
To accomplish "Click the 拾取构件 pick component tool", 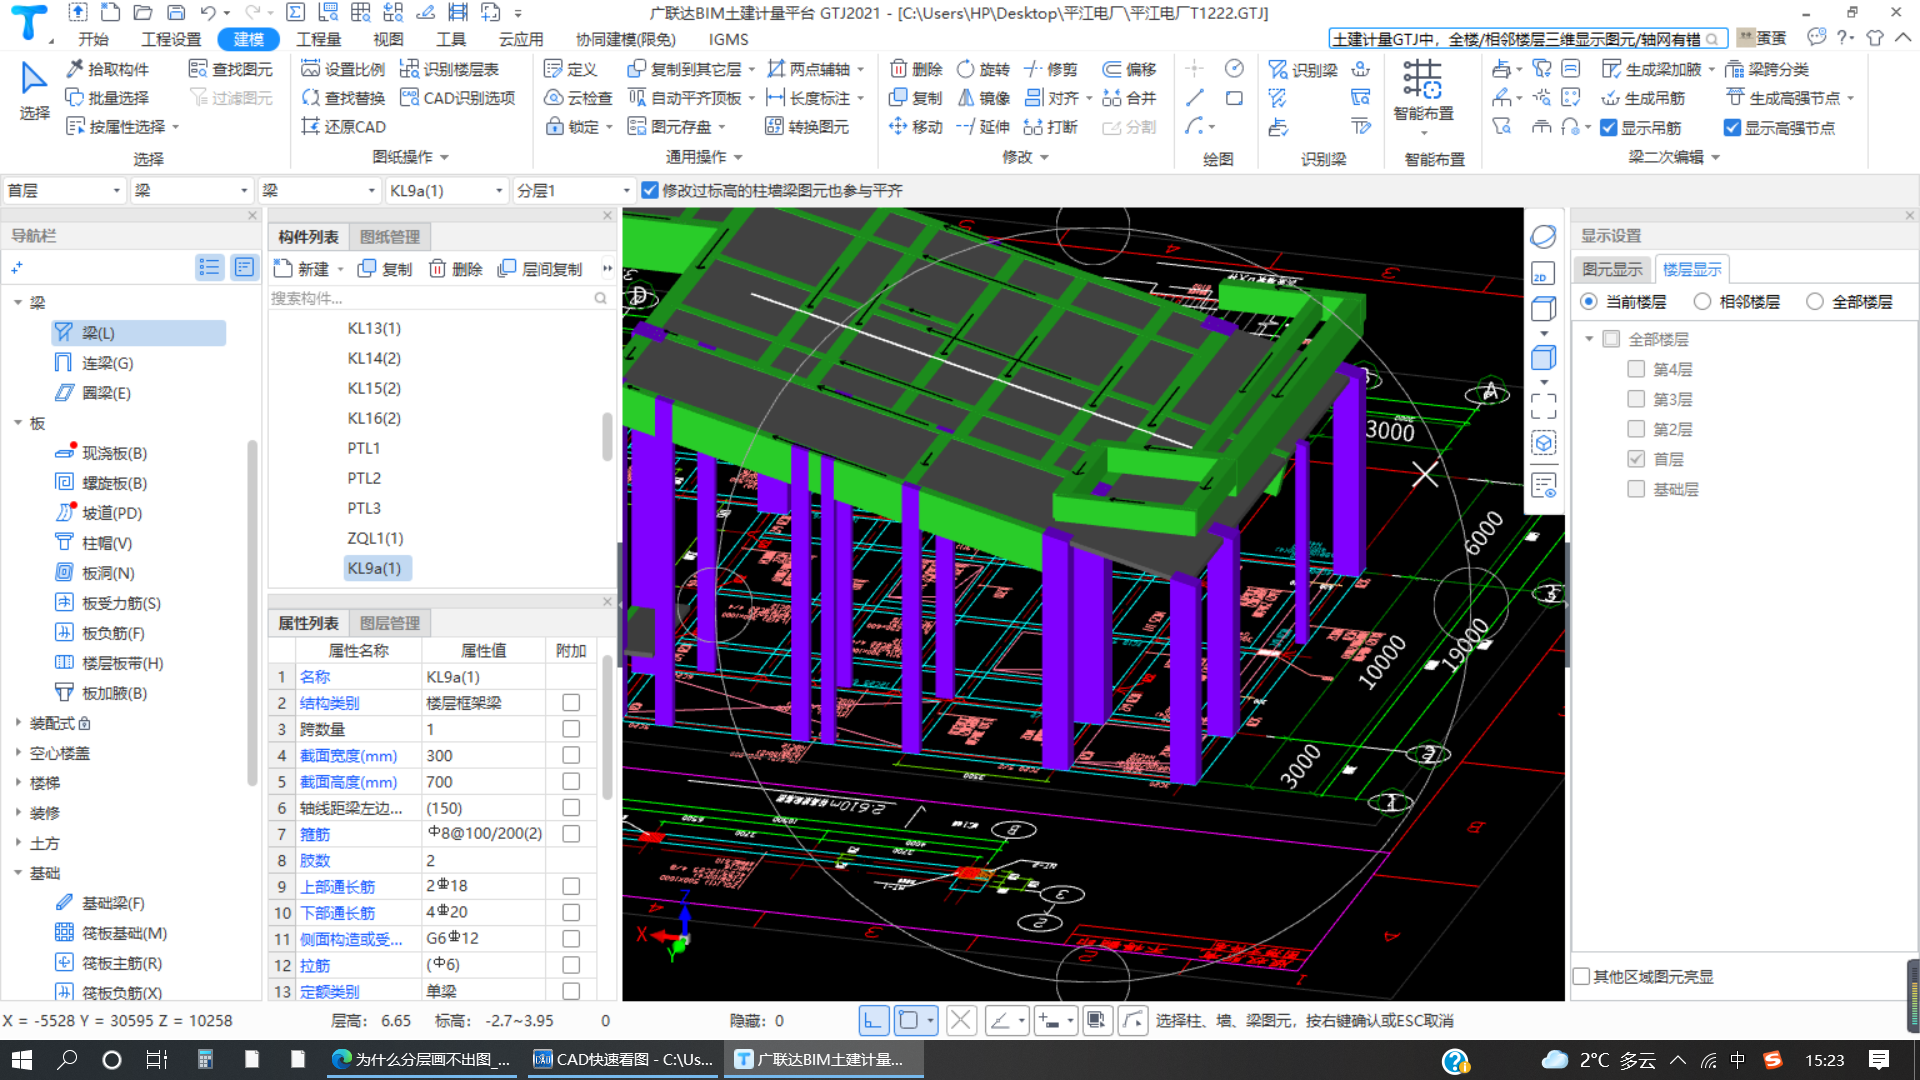I will pyautogui.click(x=108, y=69).
